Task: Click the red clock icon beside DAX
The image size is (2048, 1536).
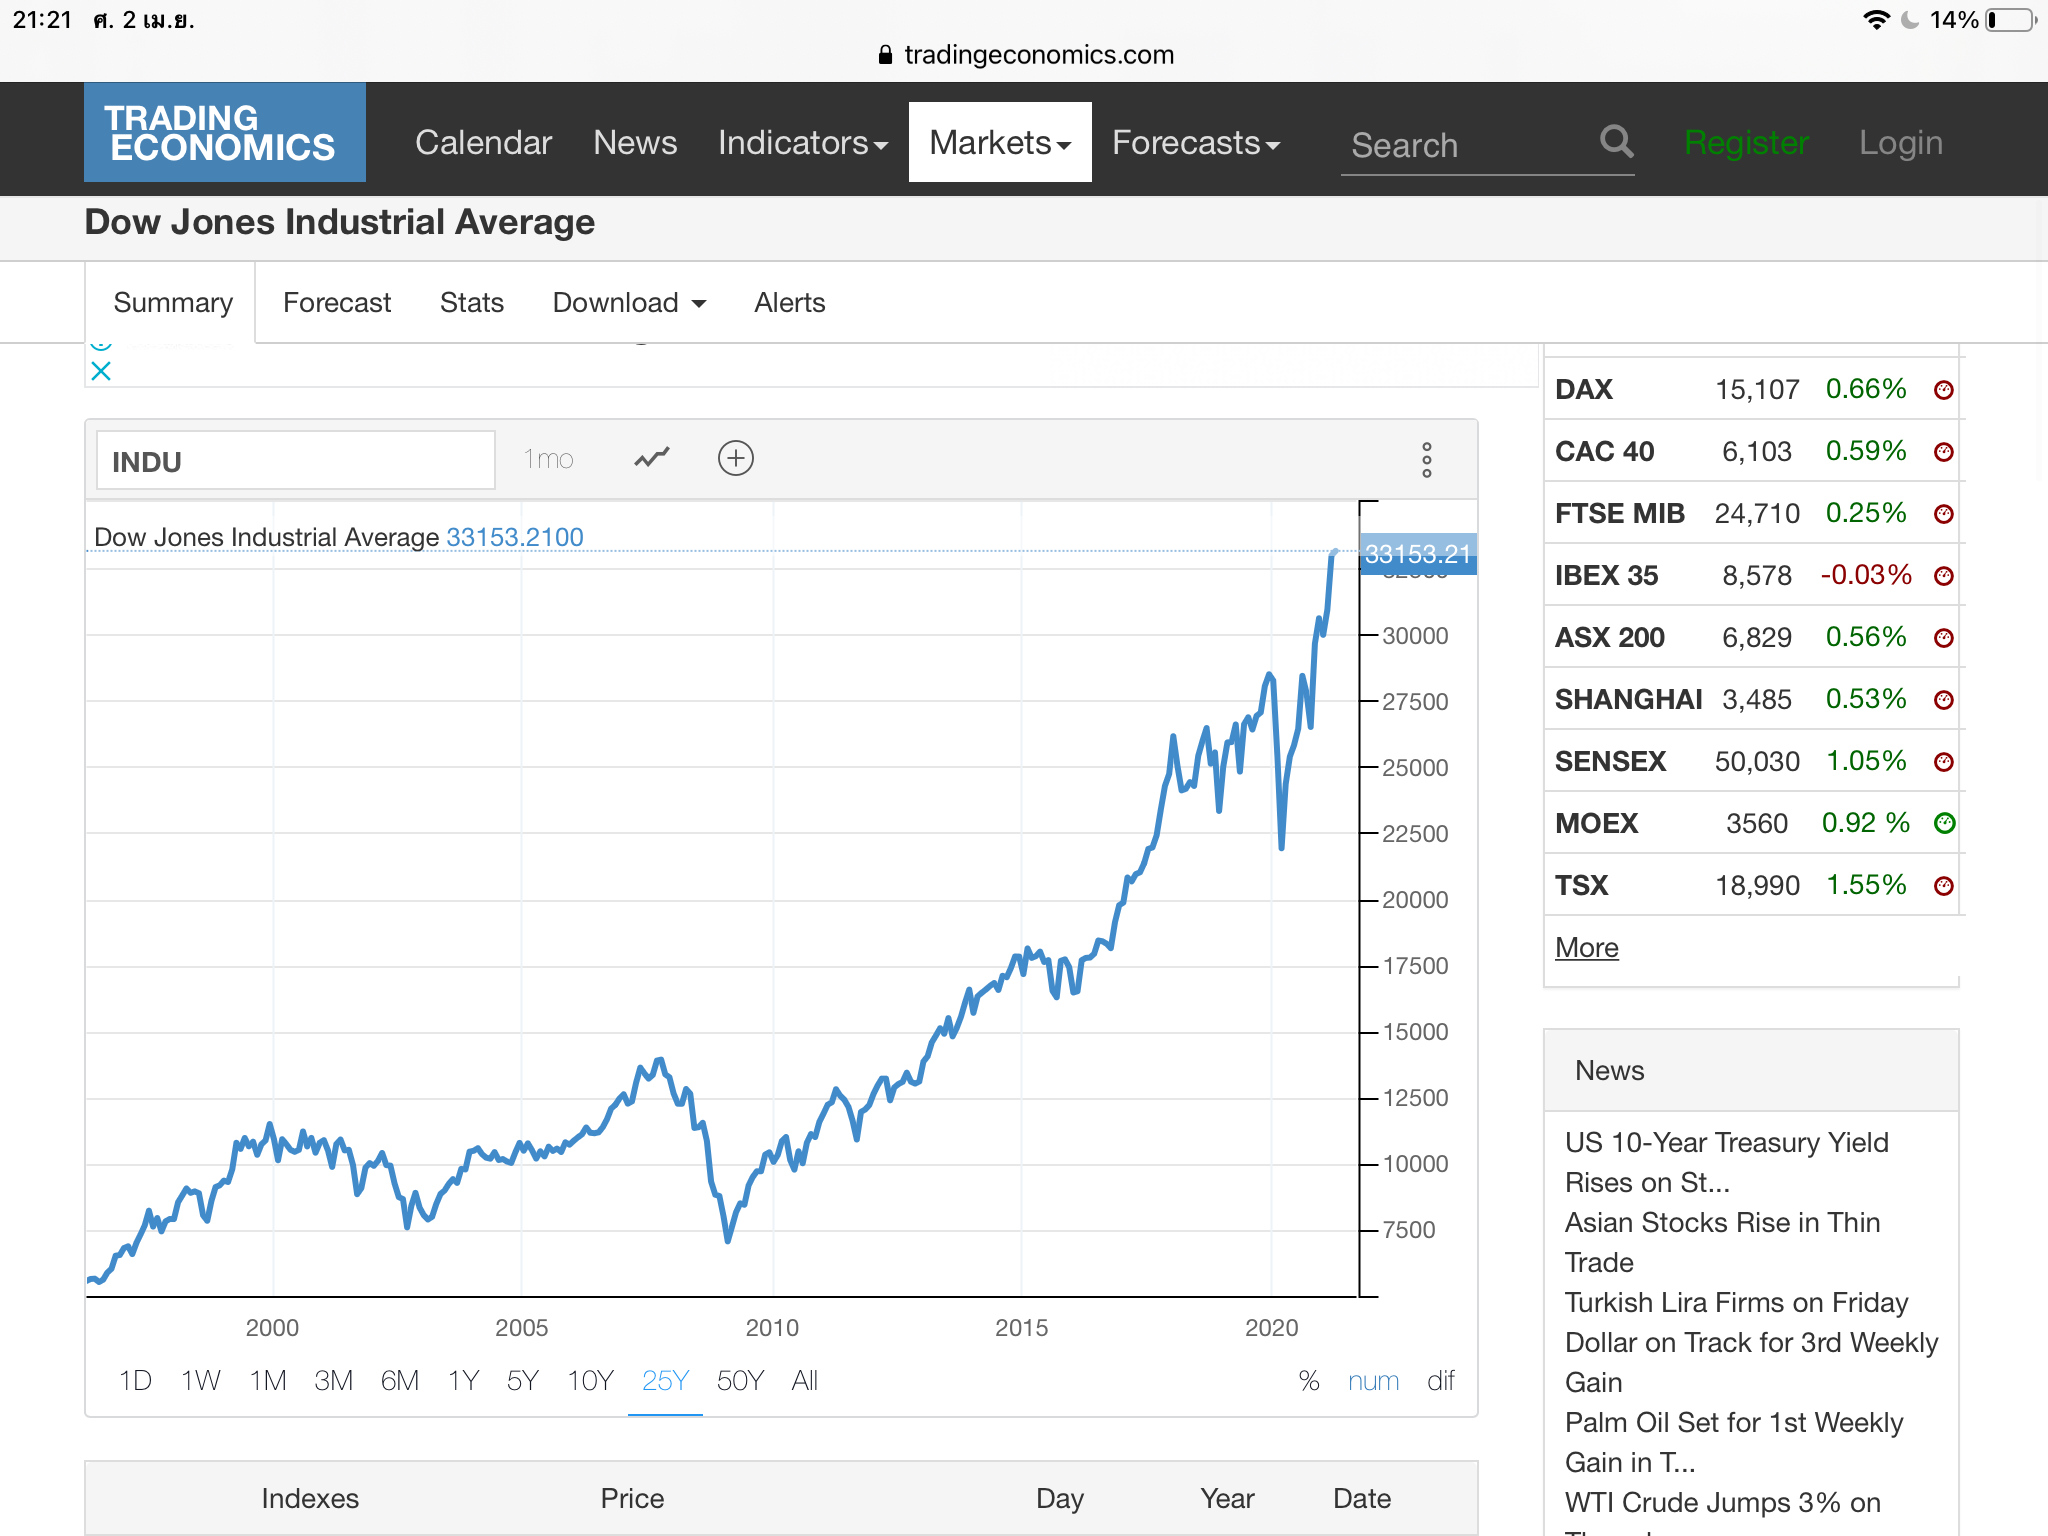Action: pos(1943,390)
